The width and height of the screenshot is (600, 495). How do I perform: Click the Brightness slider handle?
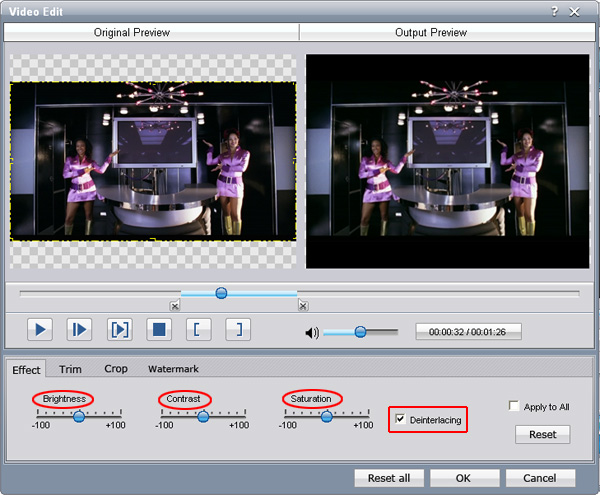79,416
